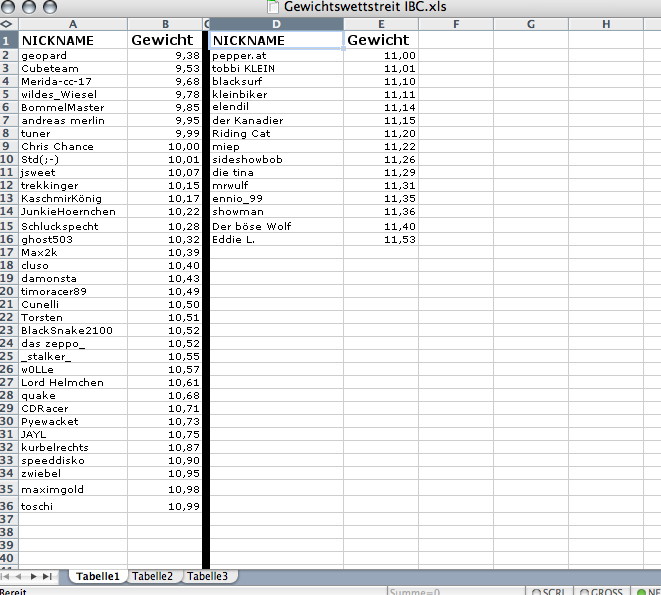661x595 pixels.
Task: Select the Tabelle1 sheet tab
Action: point(98,576)
